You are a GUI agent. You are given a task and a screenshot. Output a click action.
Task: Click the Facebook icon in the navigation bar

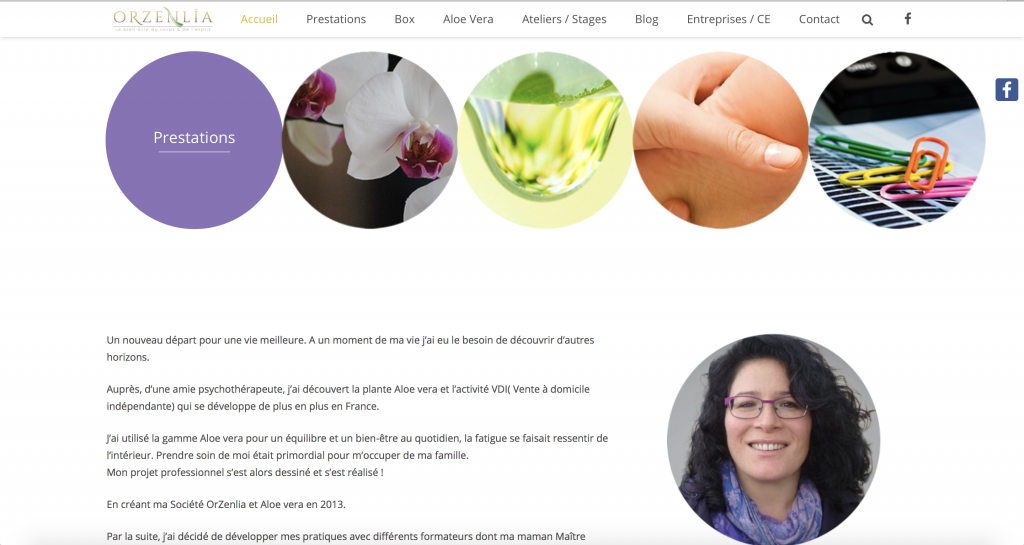[x=908, y=19]
